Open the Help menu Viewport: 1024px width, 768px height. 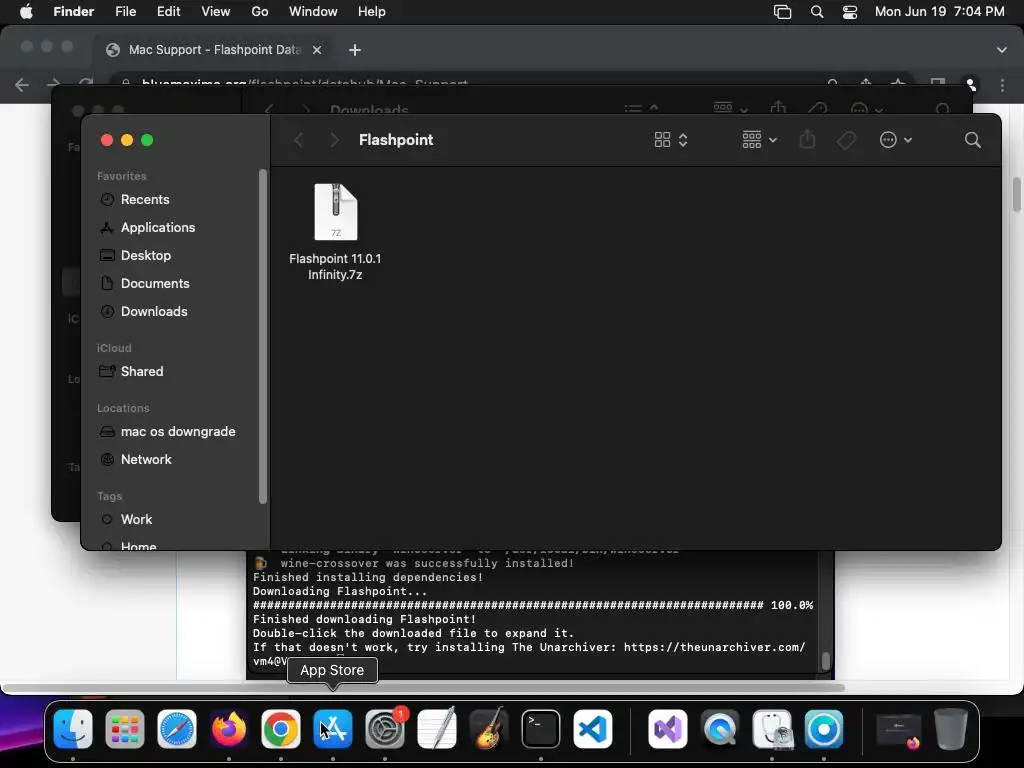tap(372, 12)
